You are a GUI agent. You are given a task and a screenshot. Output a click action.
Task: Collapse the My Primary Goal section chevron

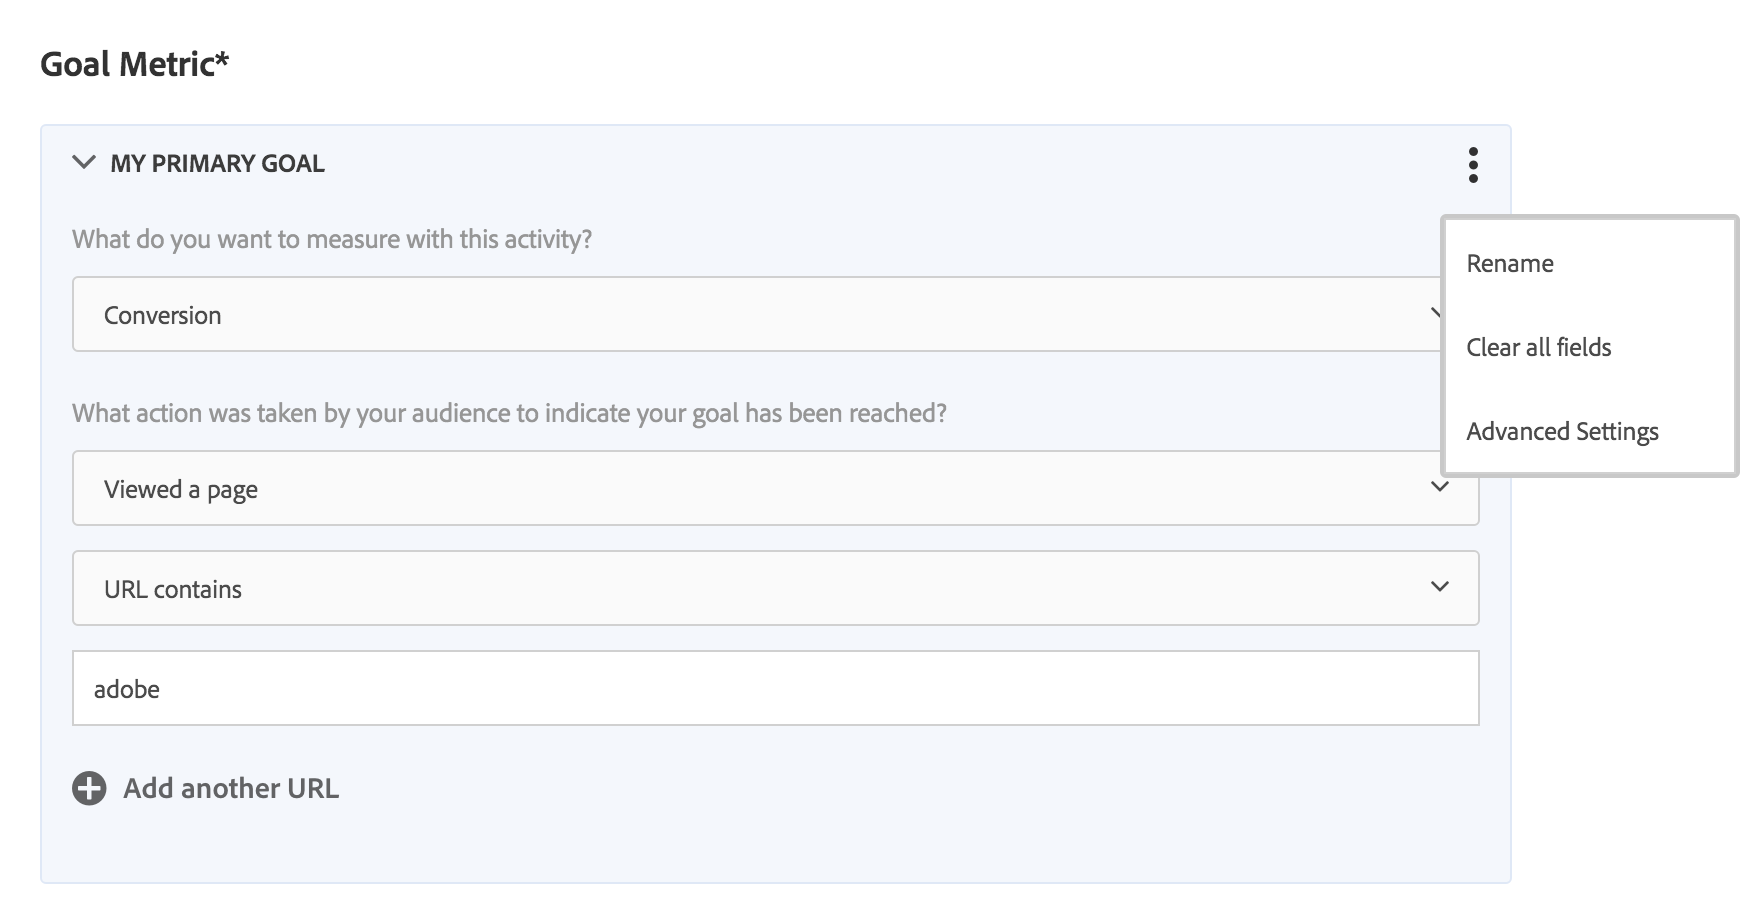tap(85, 163)
